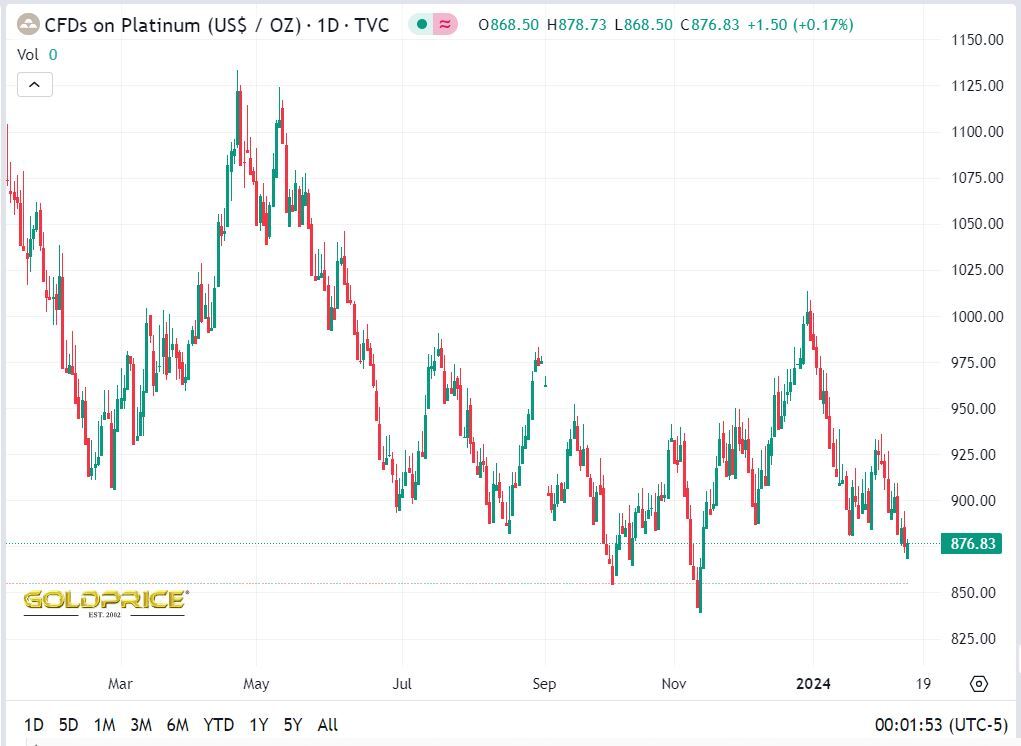
Task: Click the current price label 876.83
Action: click(973, 543)
